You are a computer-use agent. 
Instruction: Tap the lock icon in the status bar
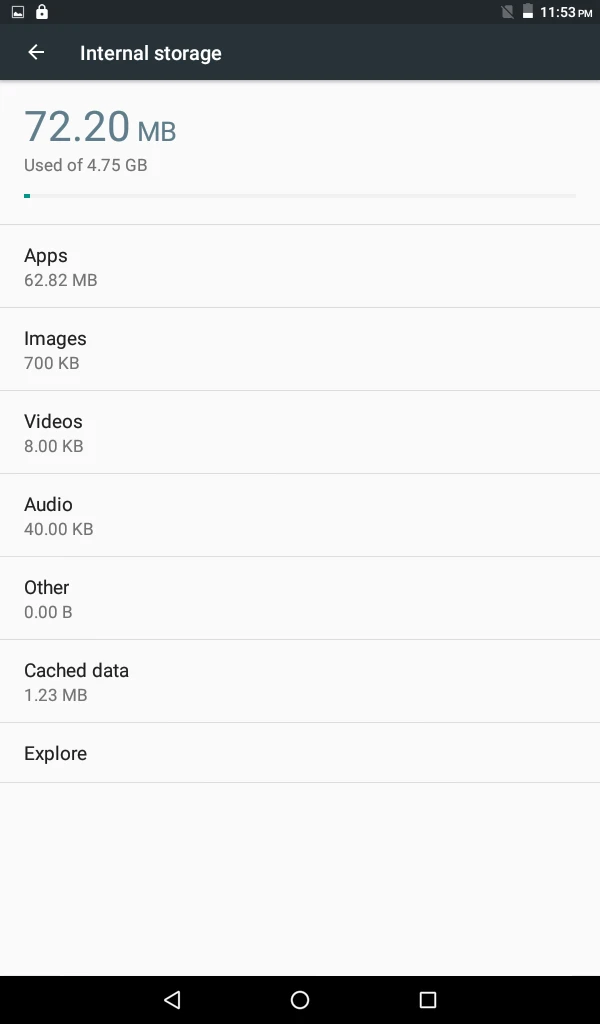click(x=40, y=12)
